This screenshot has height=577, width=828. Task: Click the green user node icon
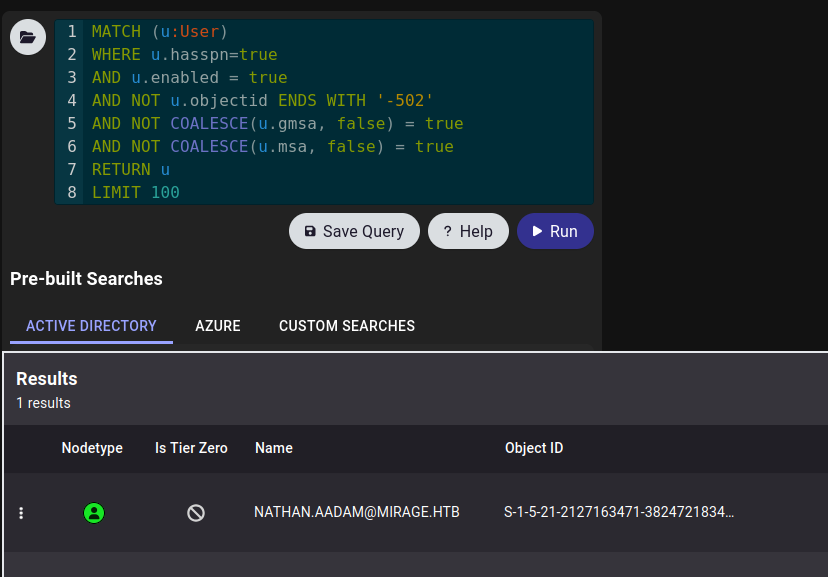pos(94,513)
